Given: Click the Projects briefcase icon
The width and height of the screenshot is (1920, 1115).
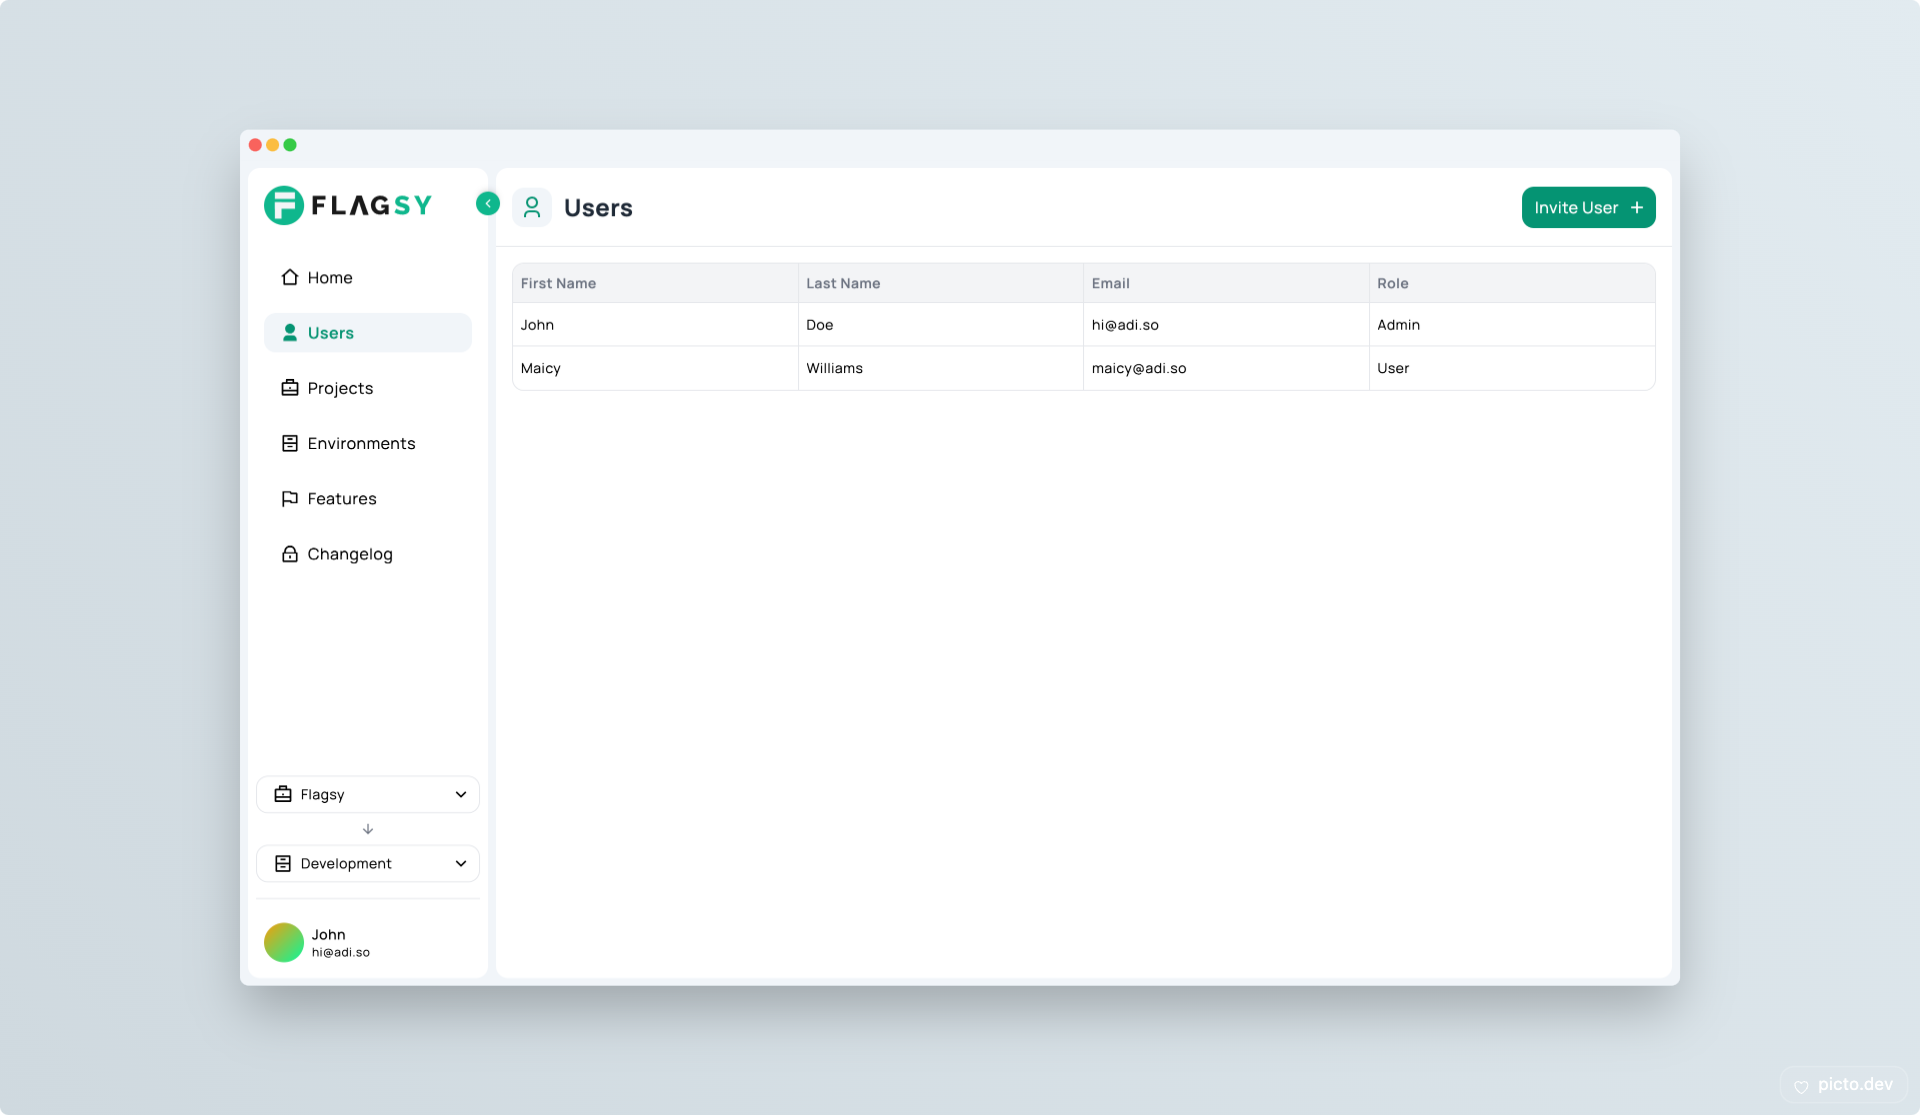Looking at the screenshot, I should (x=290, y=388).
